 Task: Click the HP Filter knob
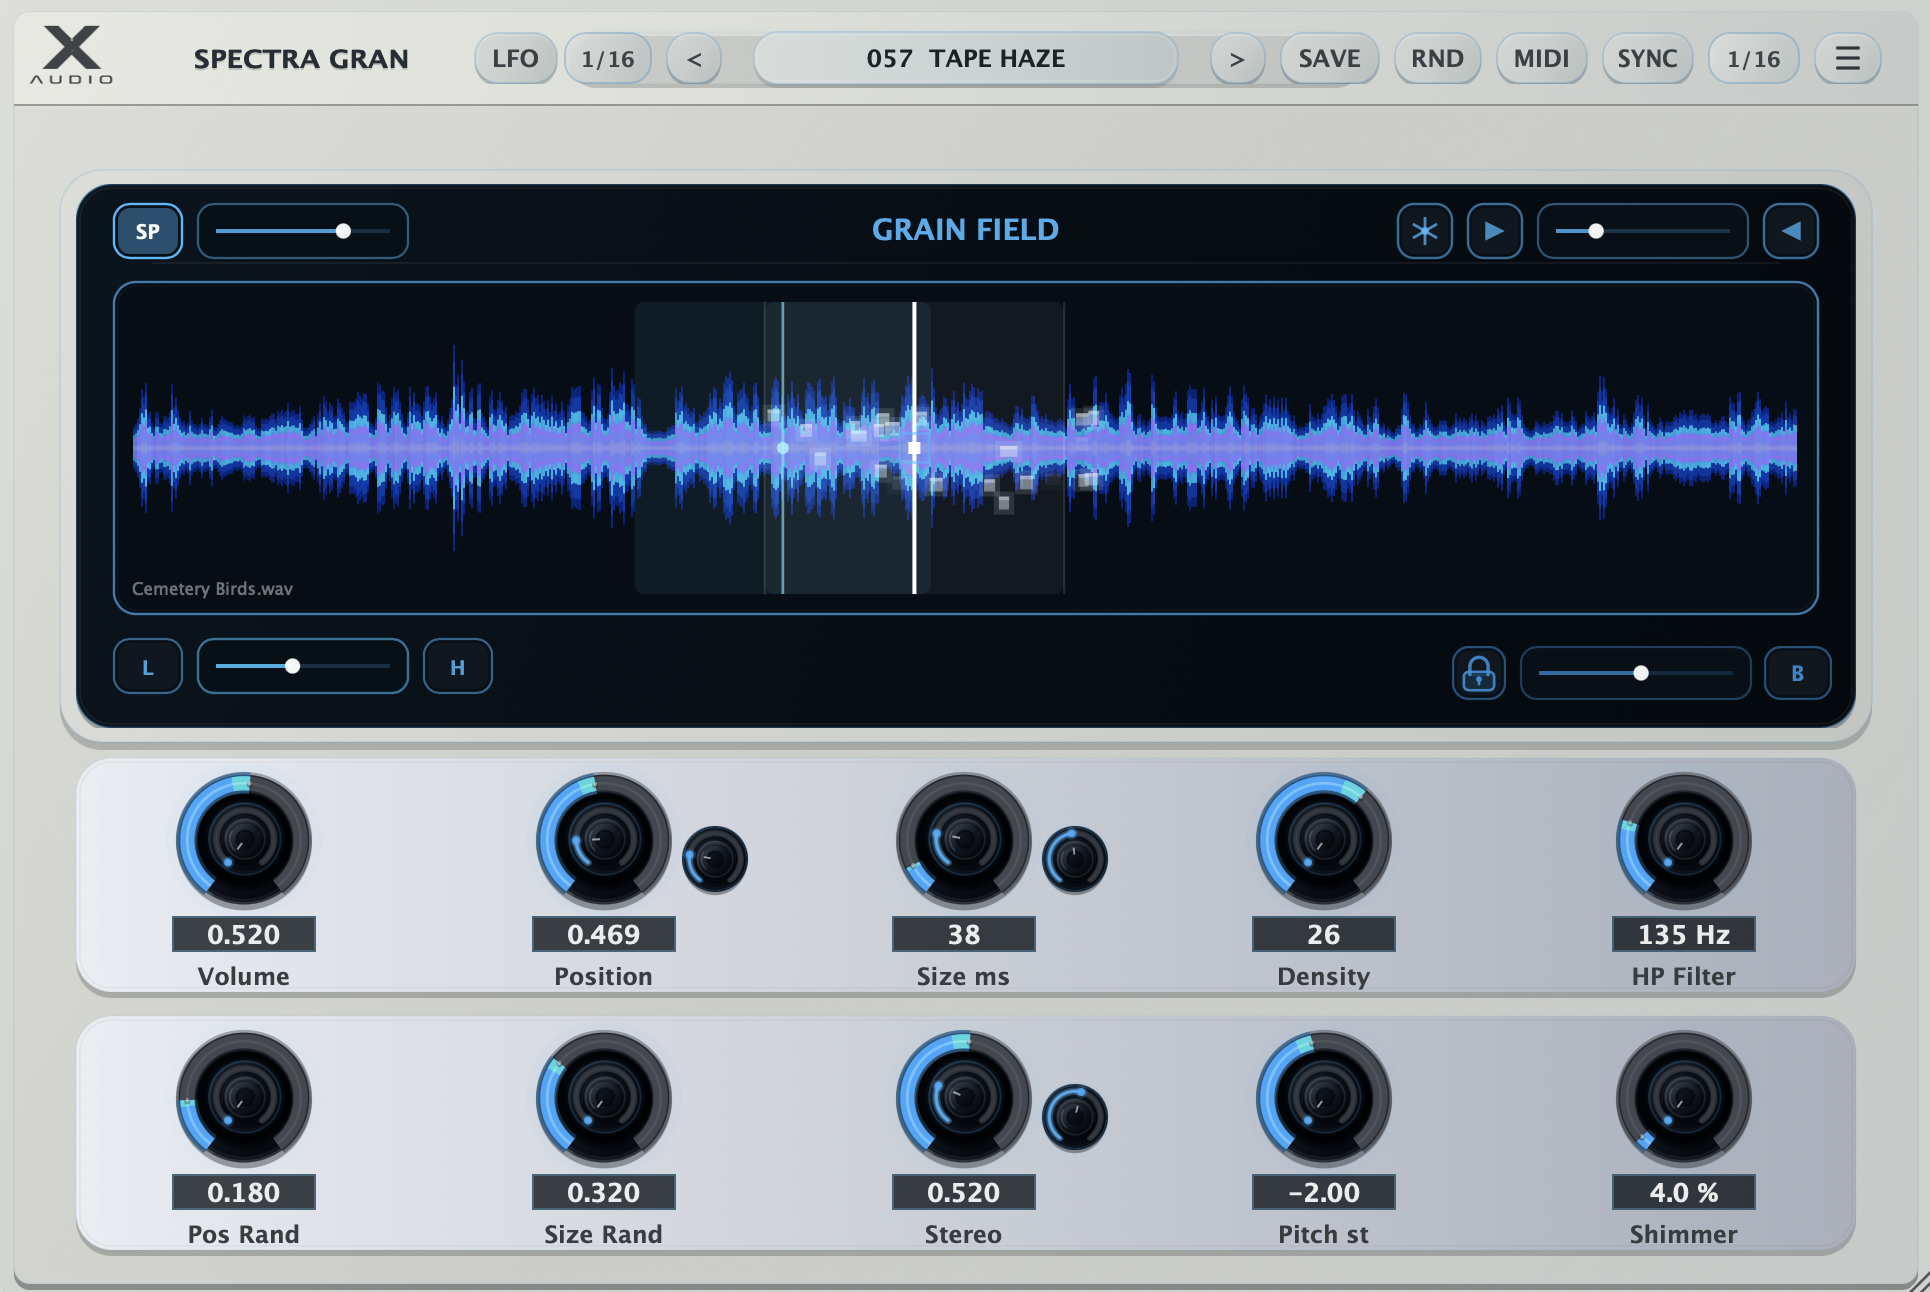(1684, 840)
